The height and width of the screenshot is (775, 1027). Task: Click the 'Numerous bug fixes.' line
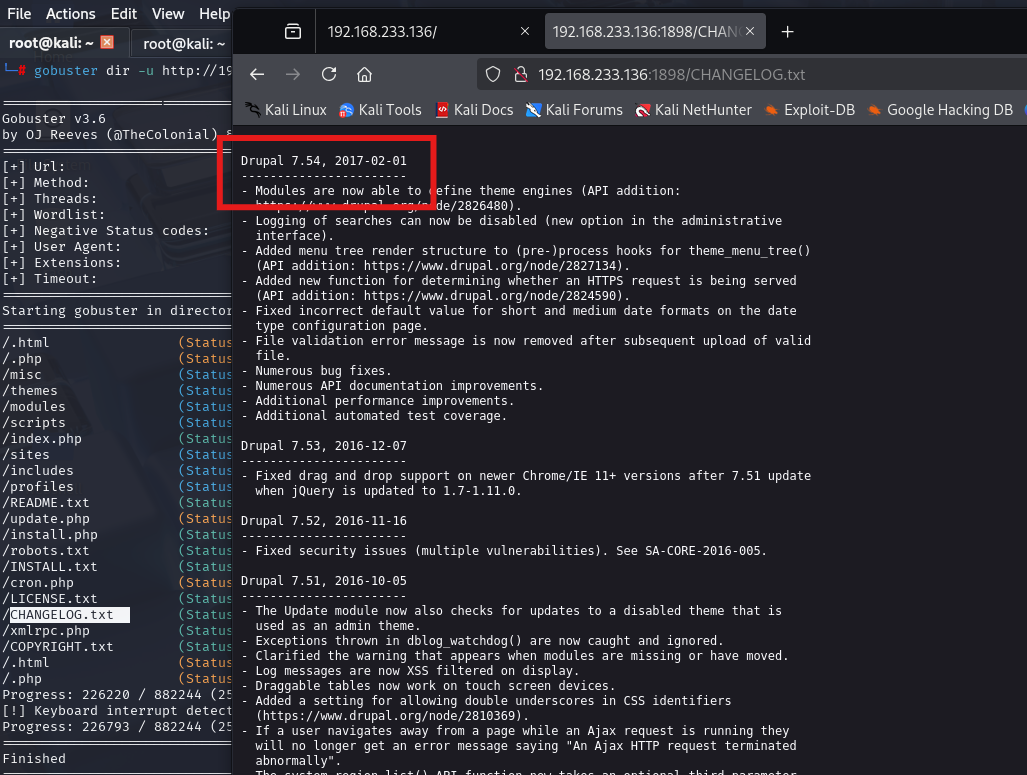point(316,371)
